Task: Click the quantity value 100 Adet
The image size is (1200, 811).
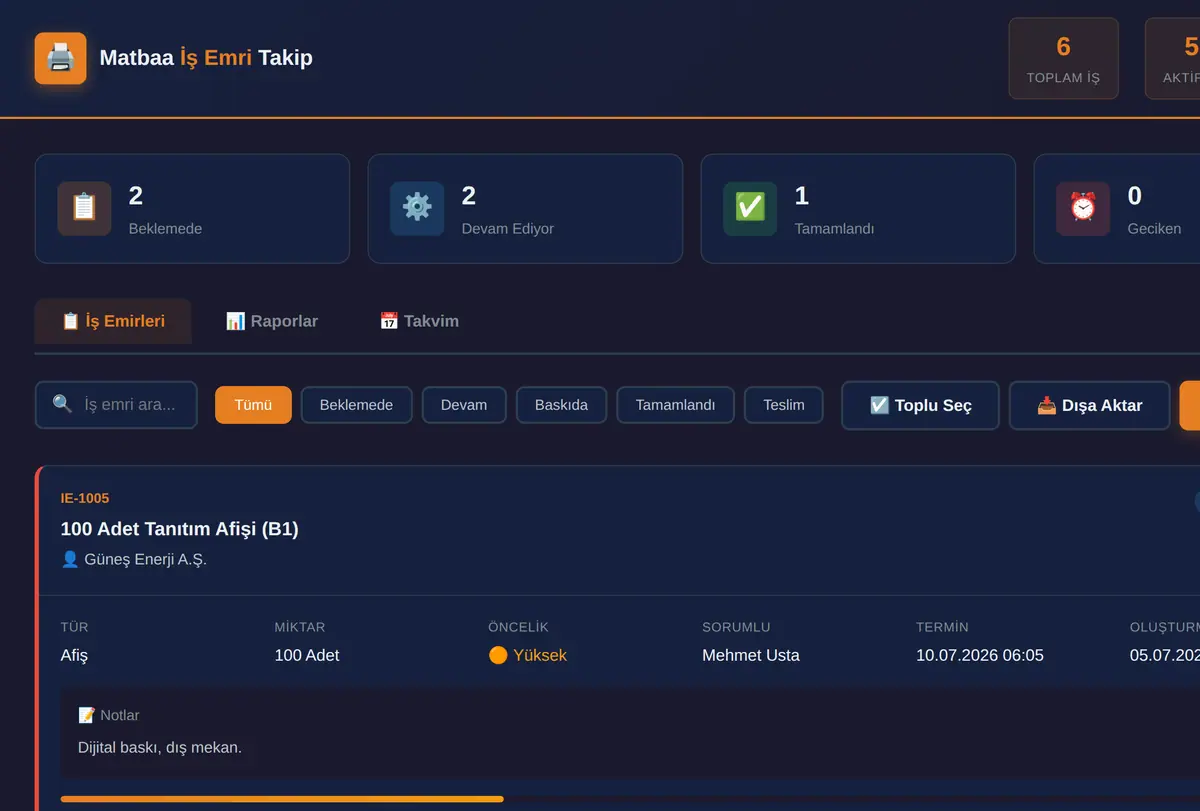Action: [307, 655]
